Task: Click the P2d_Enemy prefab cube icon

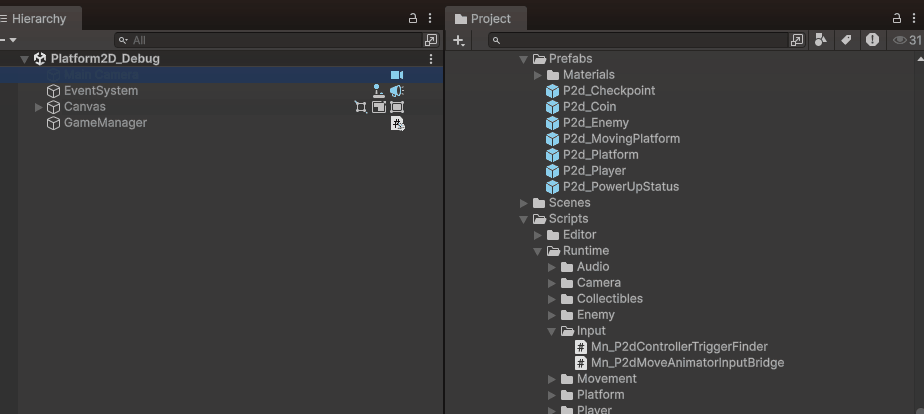Action: [x=552, y=122]
